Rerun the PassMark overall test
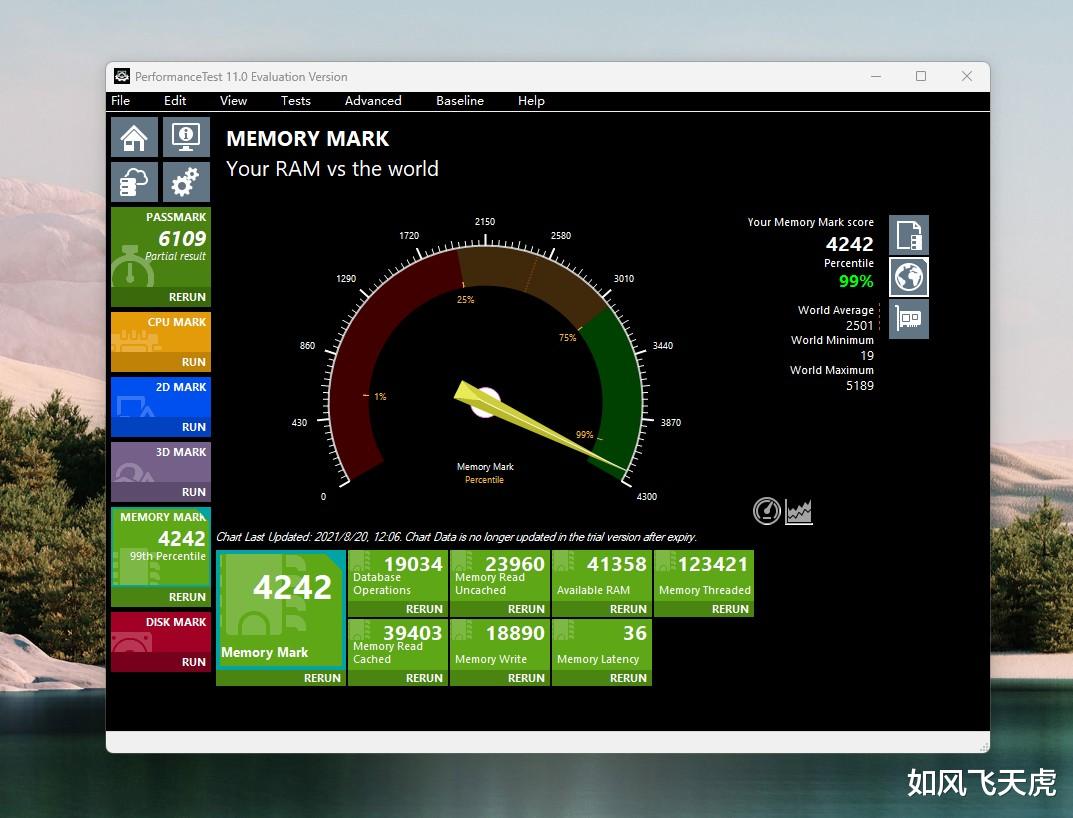This screenshot has width=1073, height=818. (187, 297)
